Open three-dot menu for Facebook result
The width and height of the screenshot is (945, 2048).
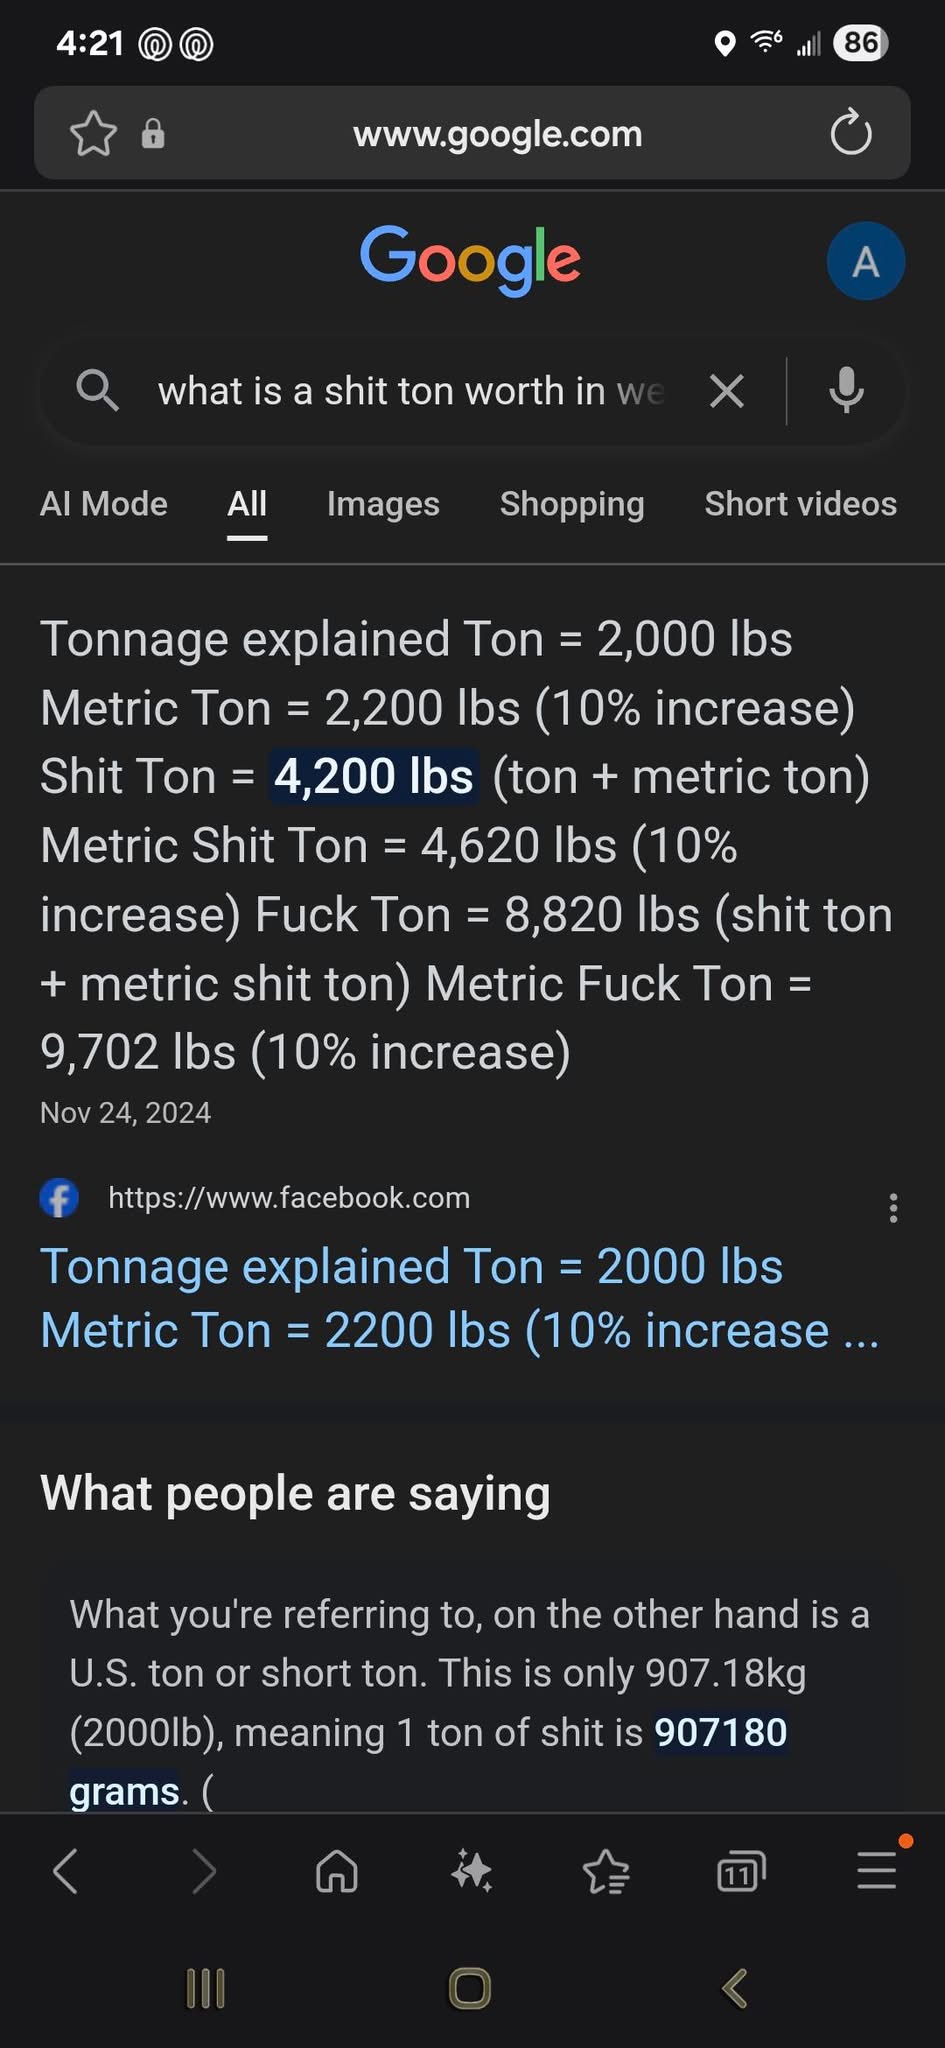pos(893,1208)
